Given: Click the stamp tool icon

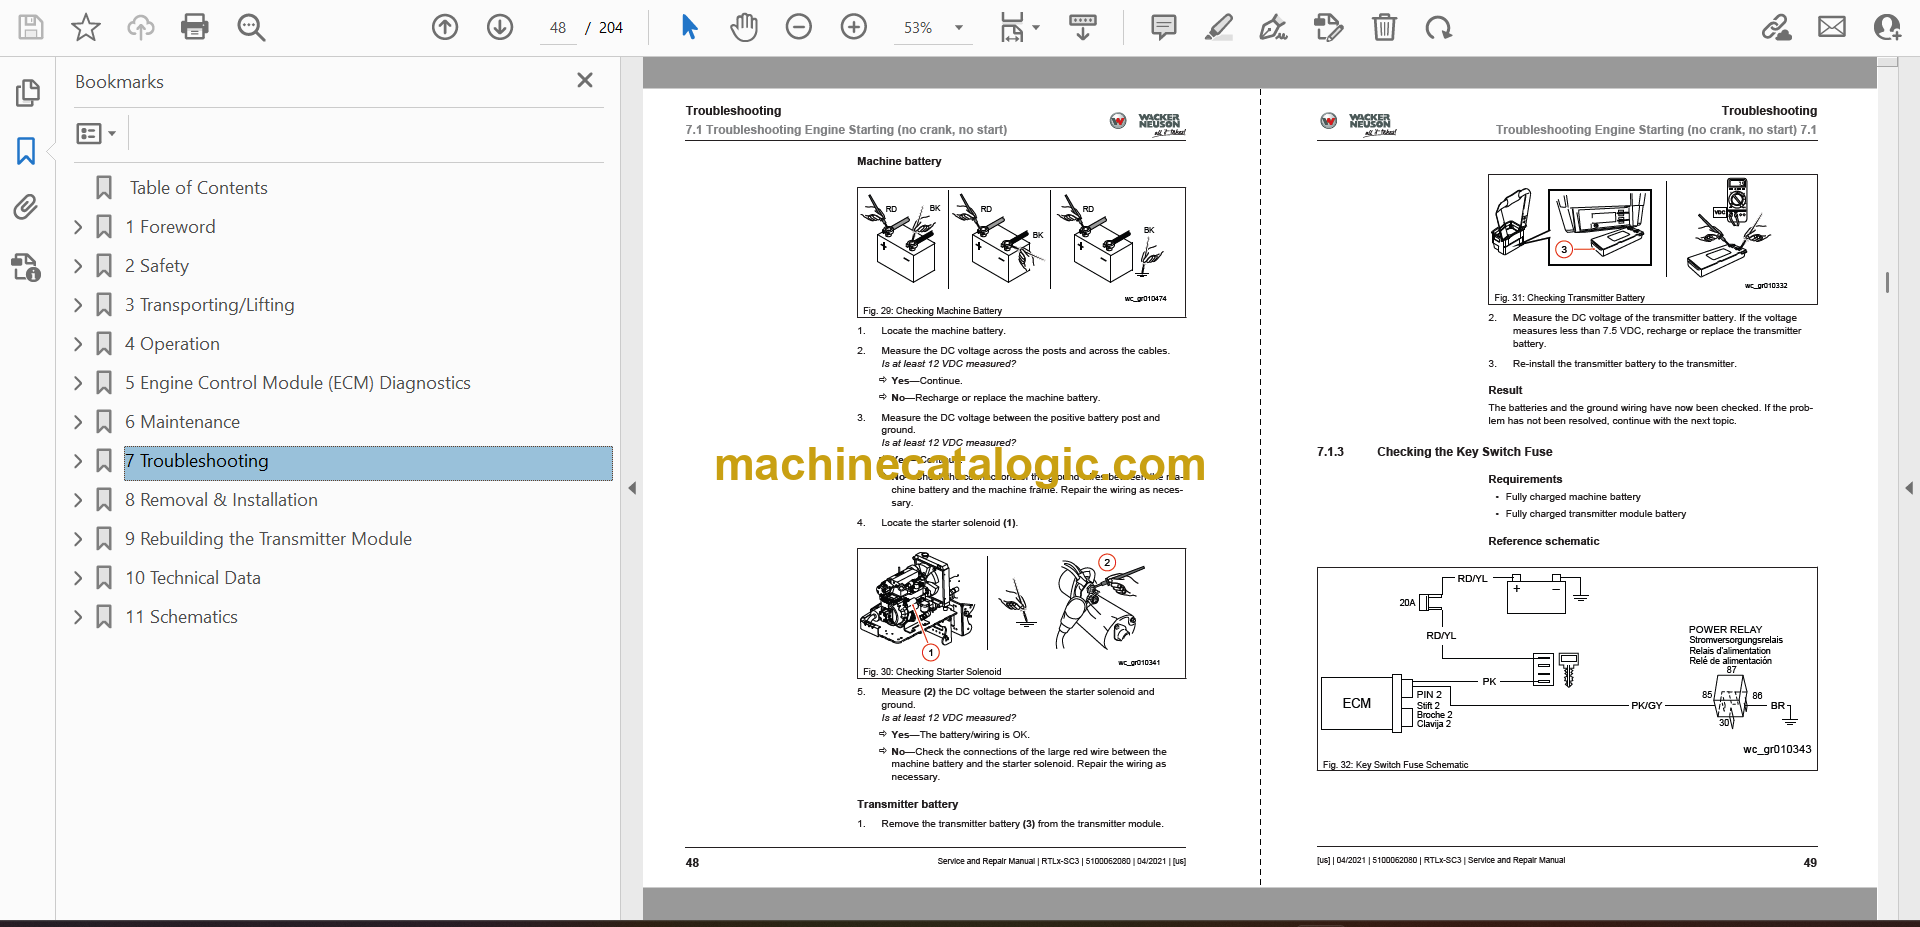Looking at the screenshot, I should tap(1328, 27).
